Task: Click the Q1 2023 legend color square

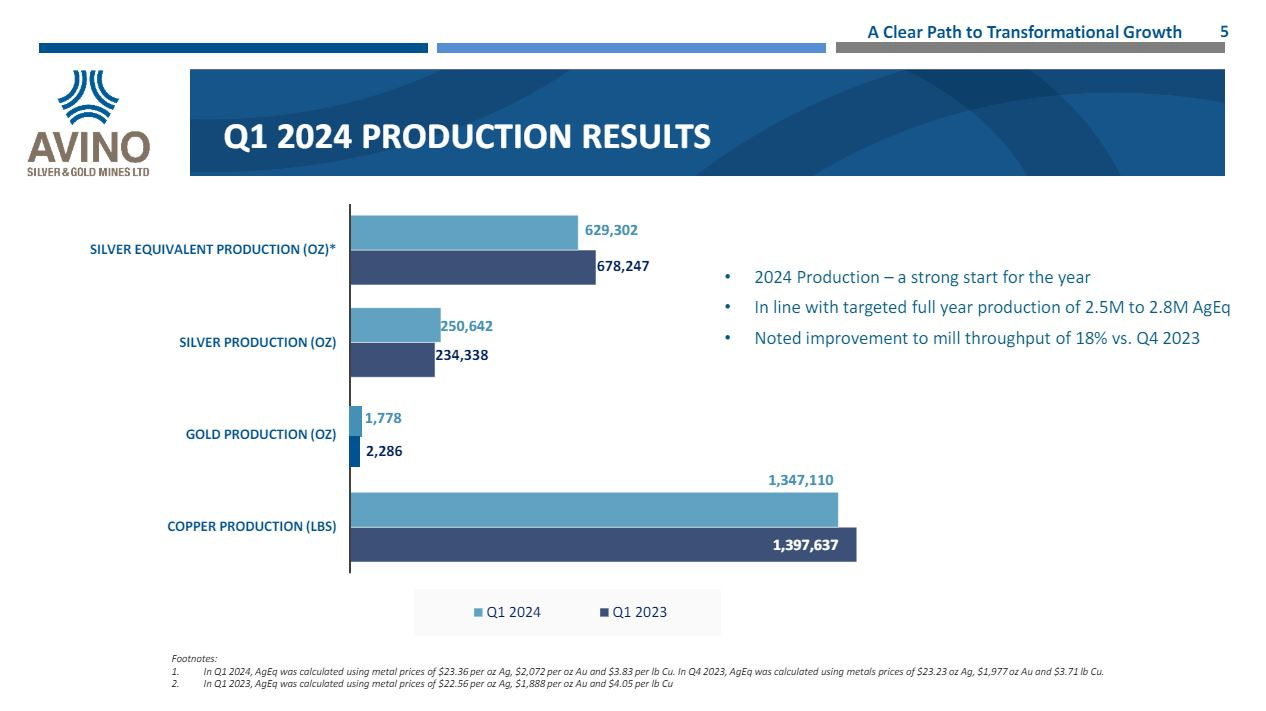Action: pyautogui.click(x=604, y=613)
